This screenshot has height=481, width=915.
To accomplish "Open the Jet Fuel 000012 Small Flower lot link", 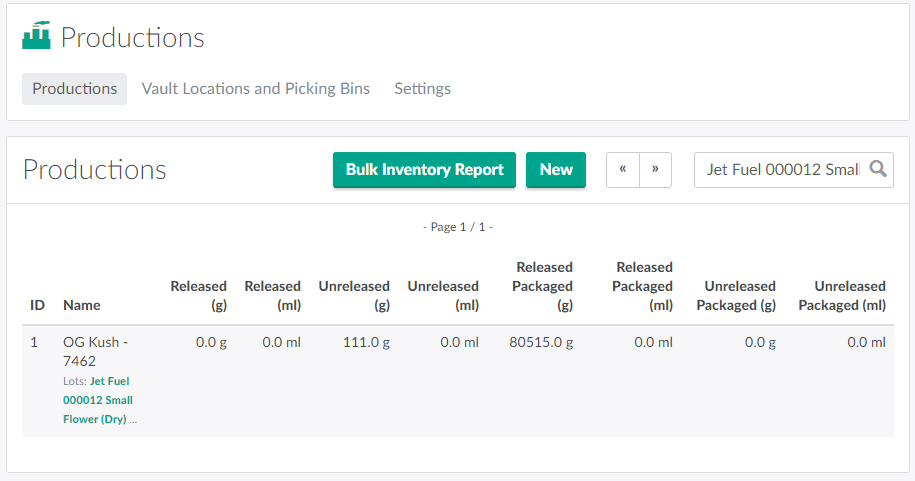I will click(x=110, y=400).
